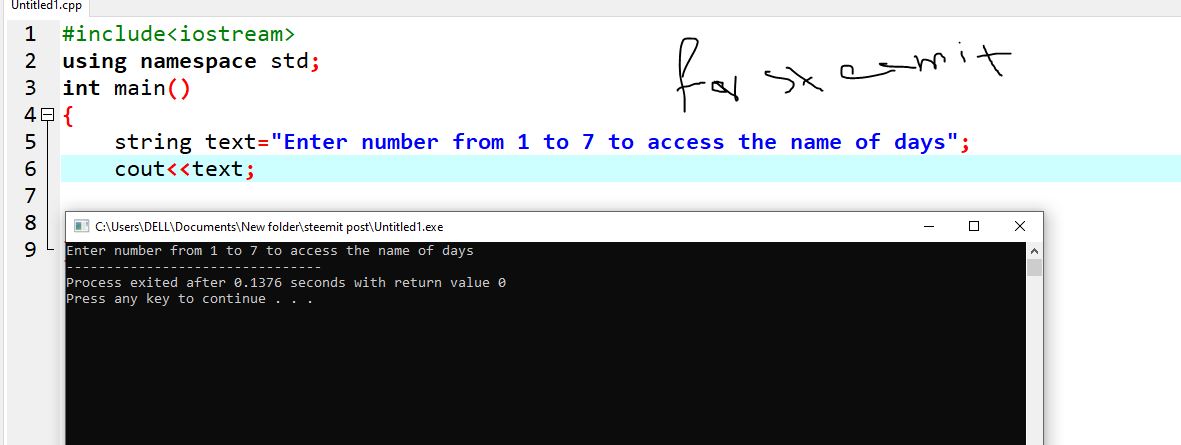Open the console window system menu icon
The height and width of the screenshot is (445, 1181).
click(x=81, y=227)
